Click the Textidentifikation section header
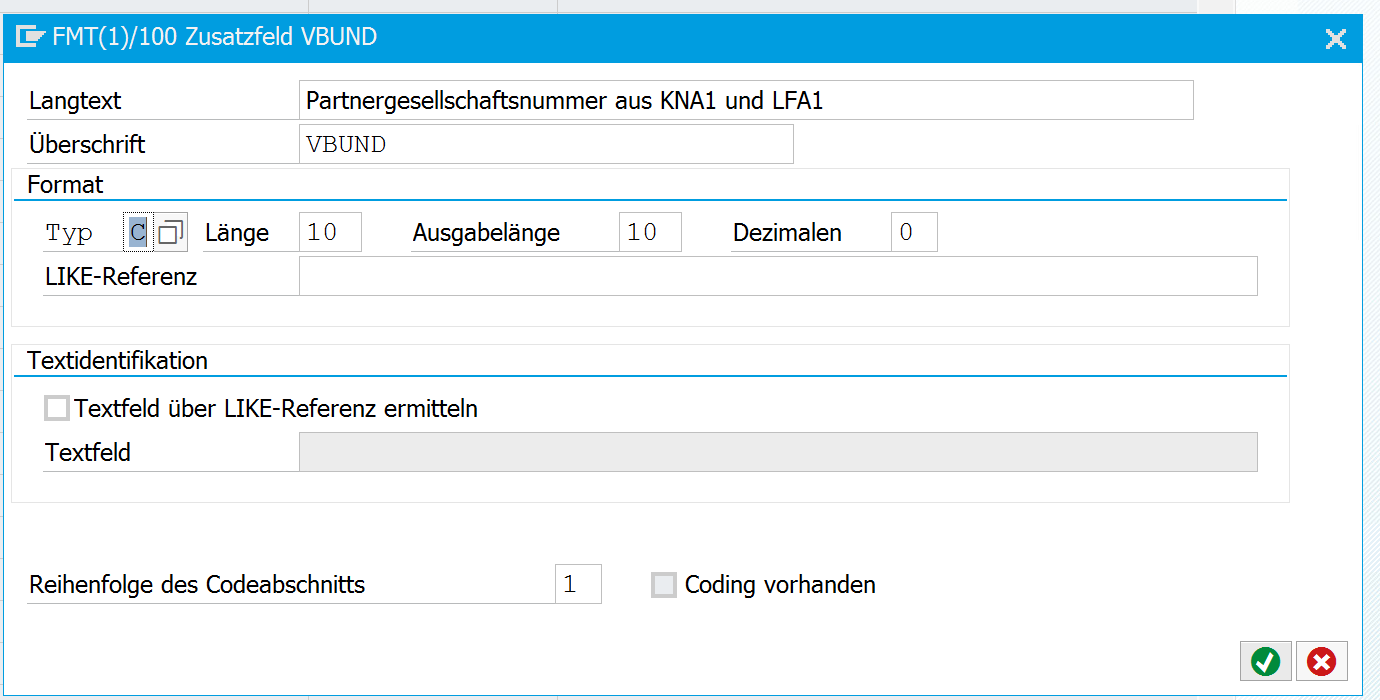This screenshot has height=700, width=1380. coord(117,361)
